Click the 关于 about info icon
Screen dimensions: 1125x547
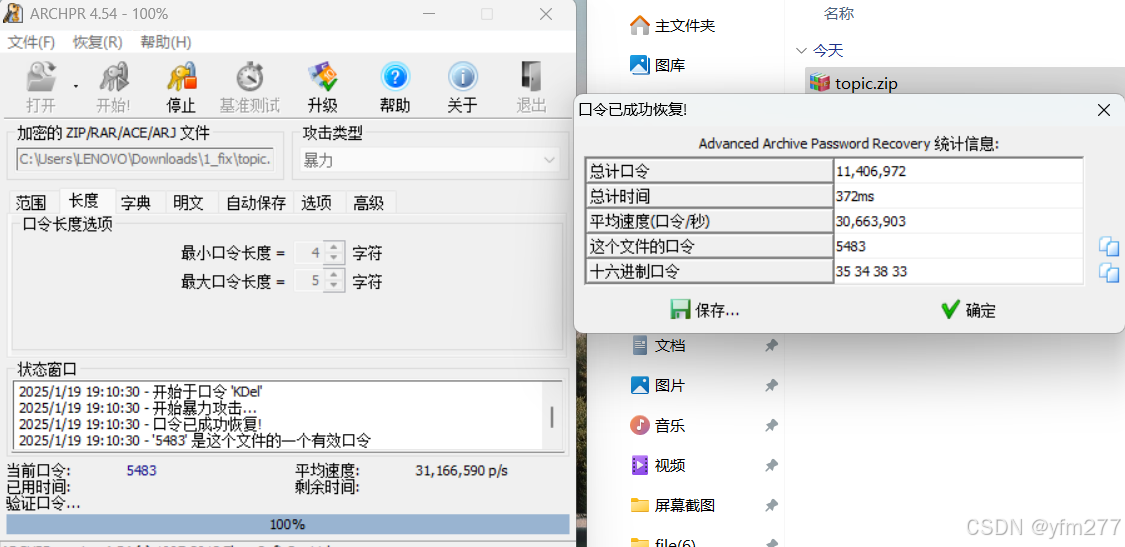pyautogui.click(x=463, y=77)
